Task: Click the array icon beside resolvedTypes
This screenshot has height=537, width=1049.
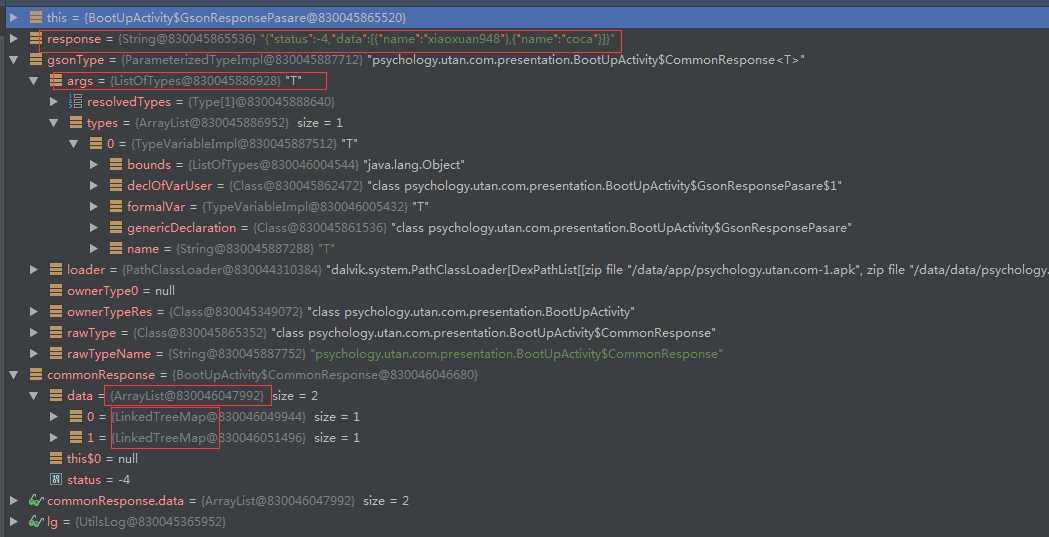Action: (76, 102)
